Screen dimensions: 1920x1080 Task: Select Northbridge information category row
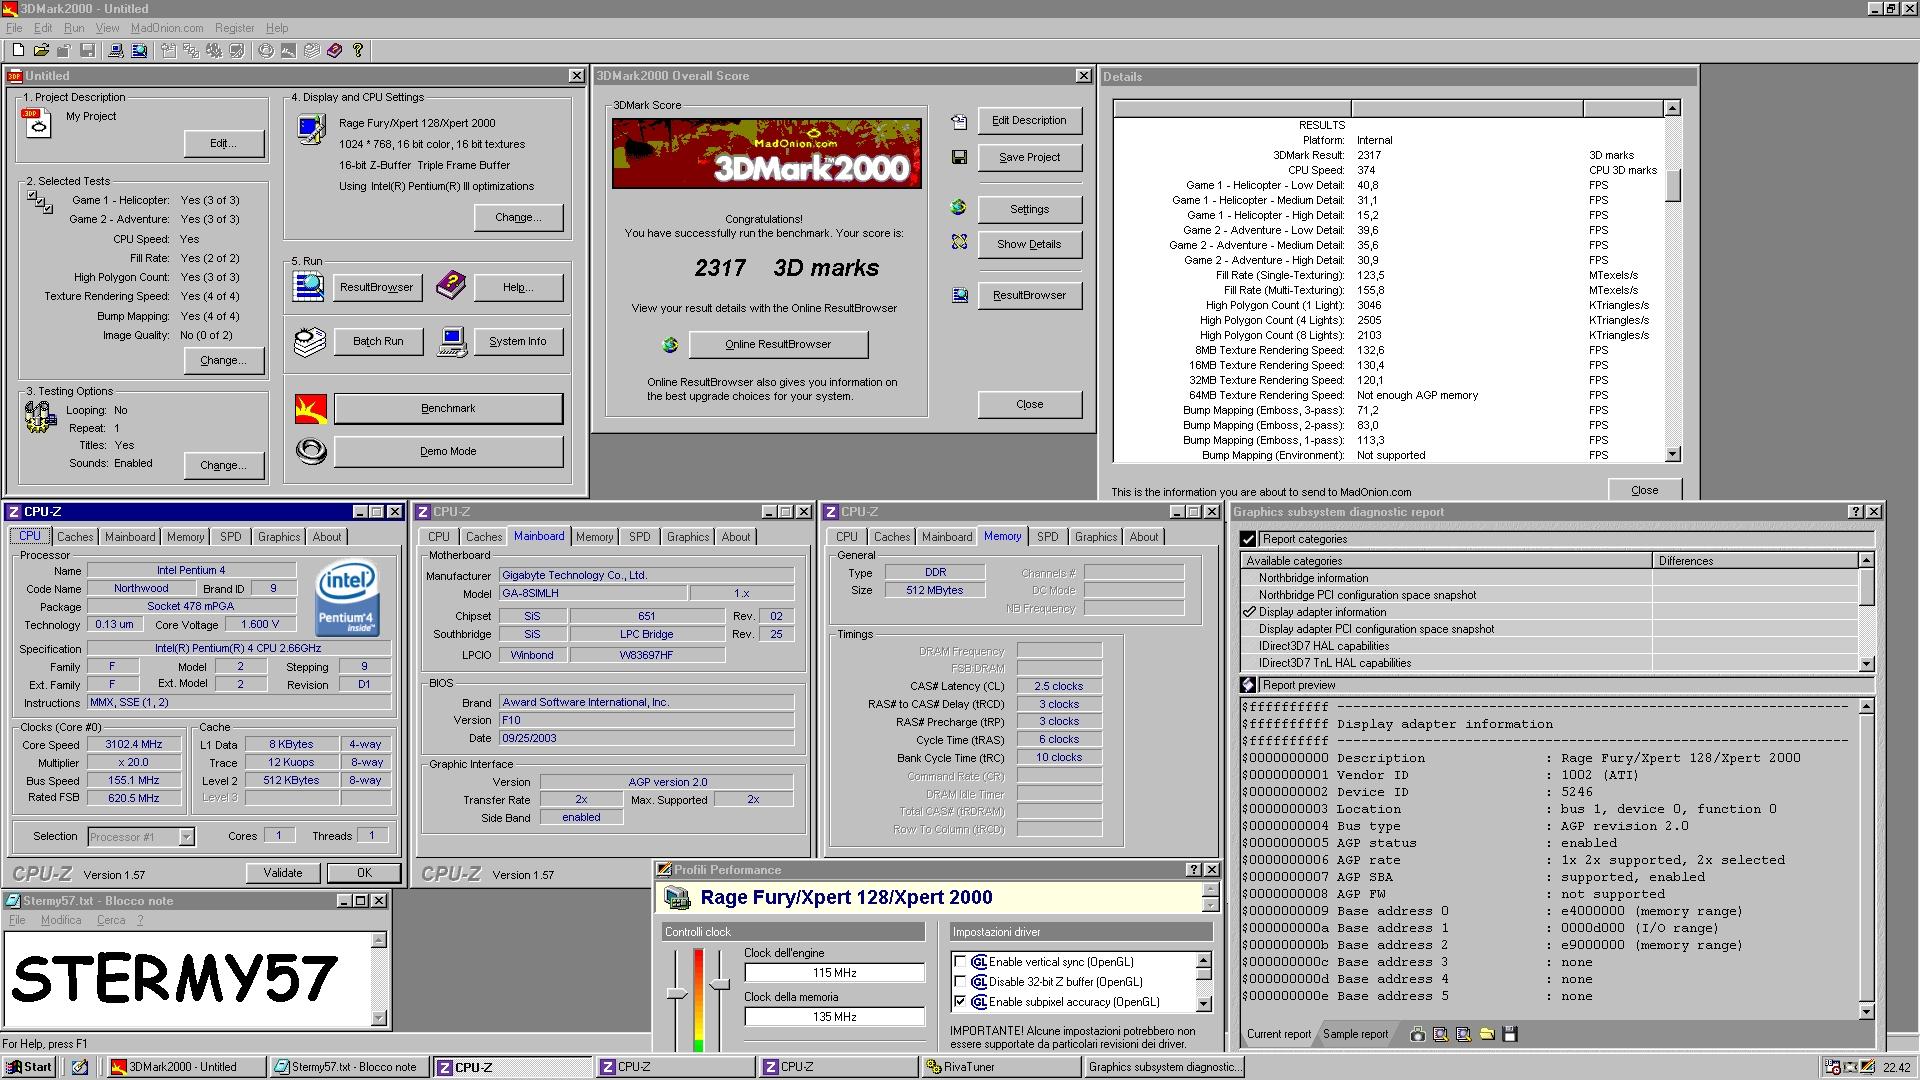click(1446, 578)
